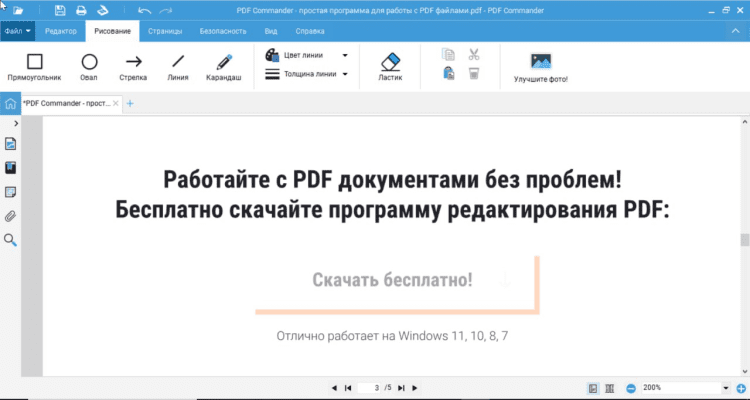Image resolution: width=750 pixels, height=400 pixels.
Task: Click the Отлично работает на Windows text
Action: pos(392,336)
